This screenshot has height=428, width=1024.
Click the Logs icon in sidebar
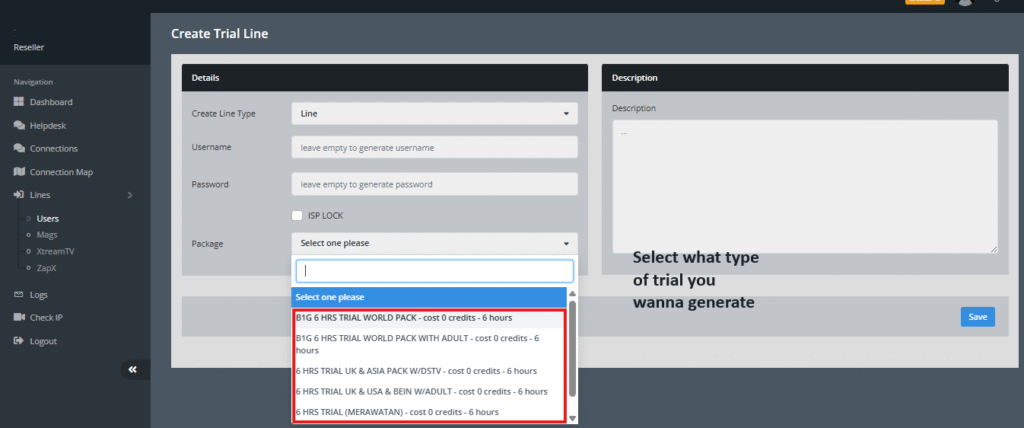pyautogui.click(x=19, y=295)
